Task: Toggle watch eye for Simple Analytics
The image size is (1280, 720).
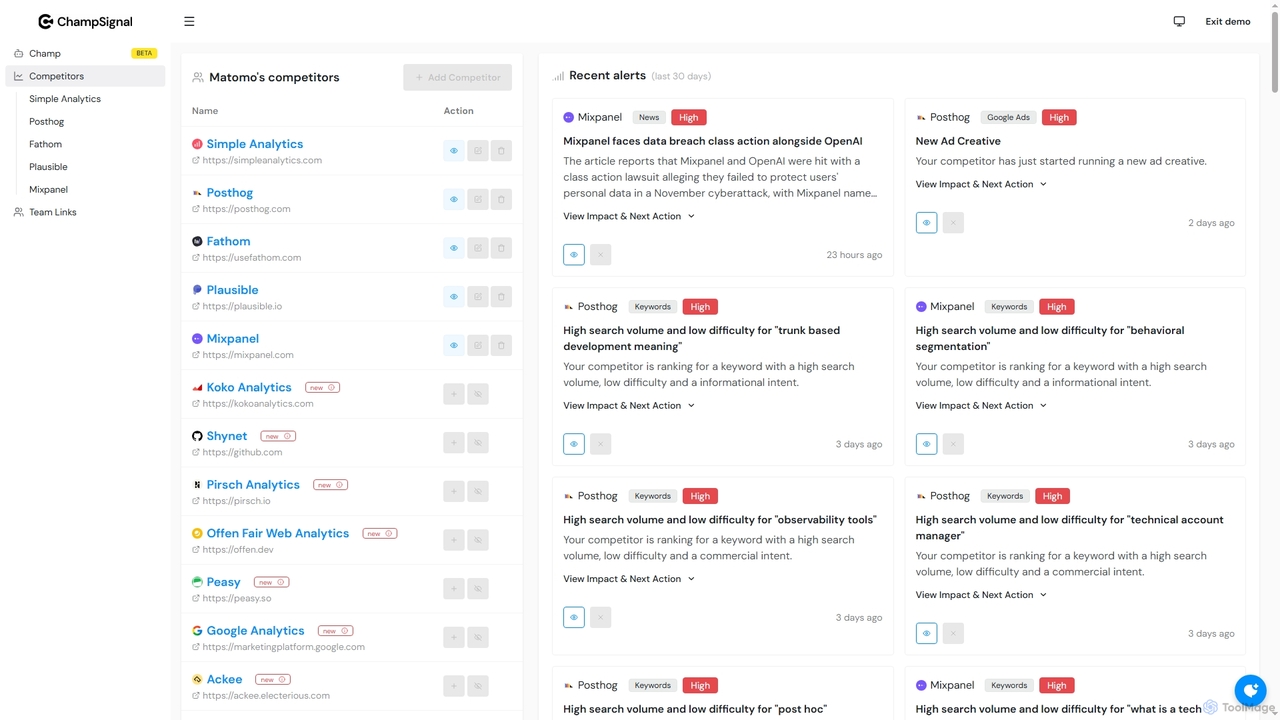Action: coord(454,151)
